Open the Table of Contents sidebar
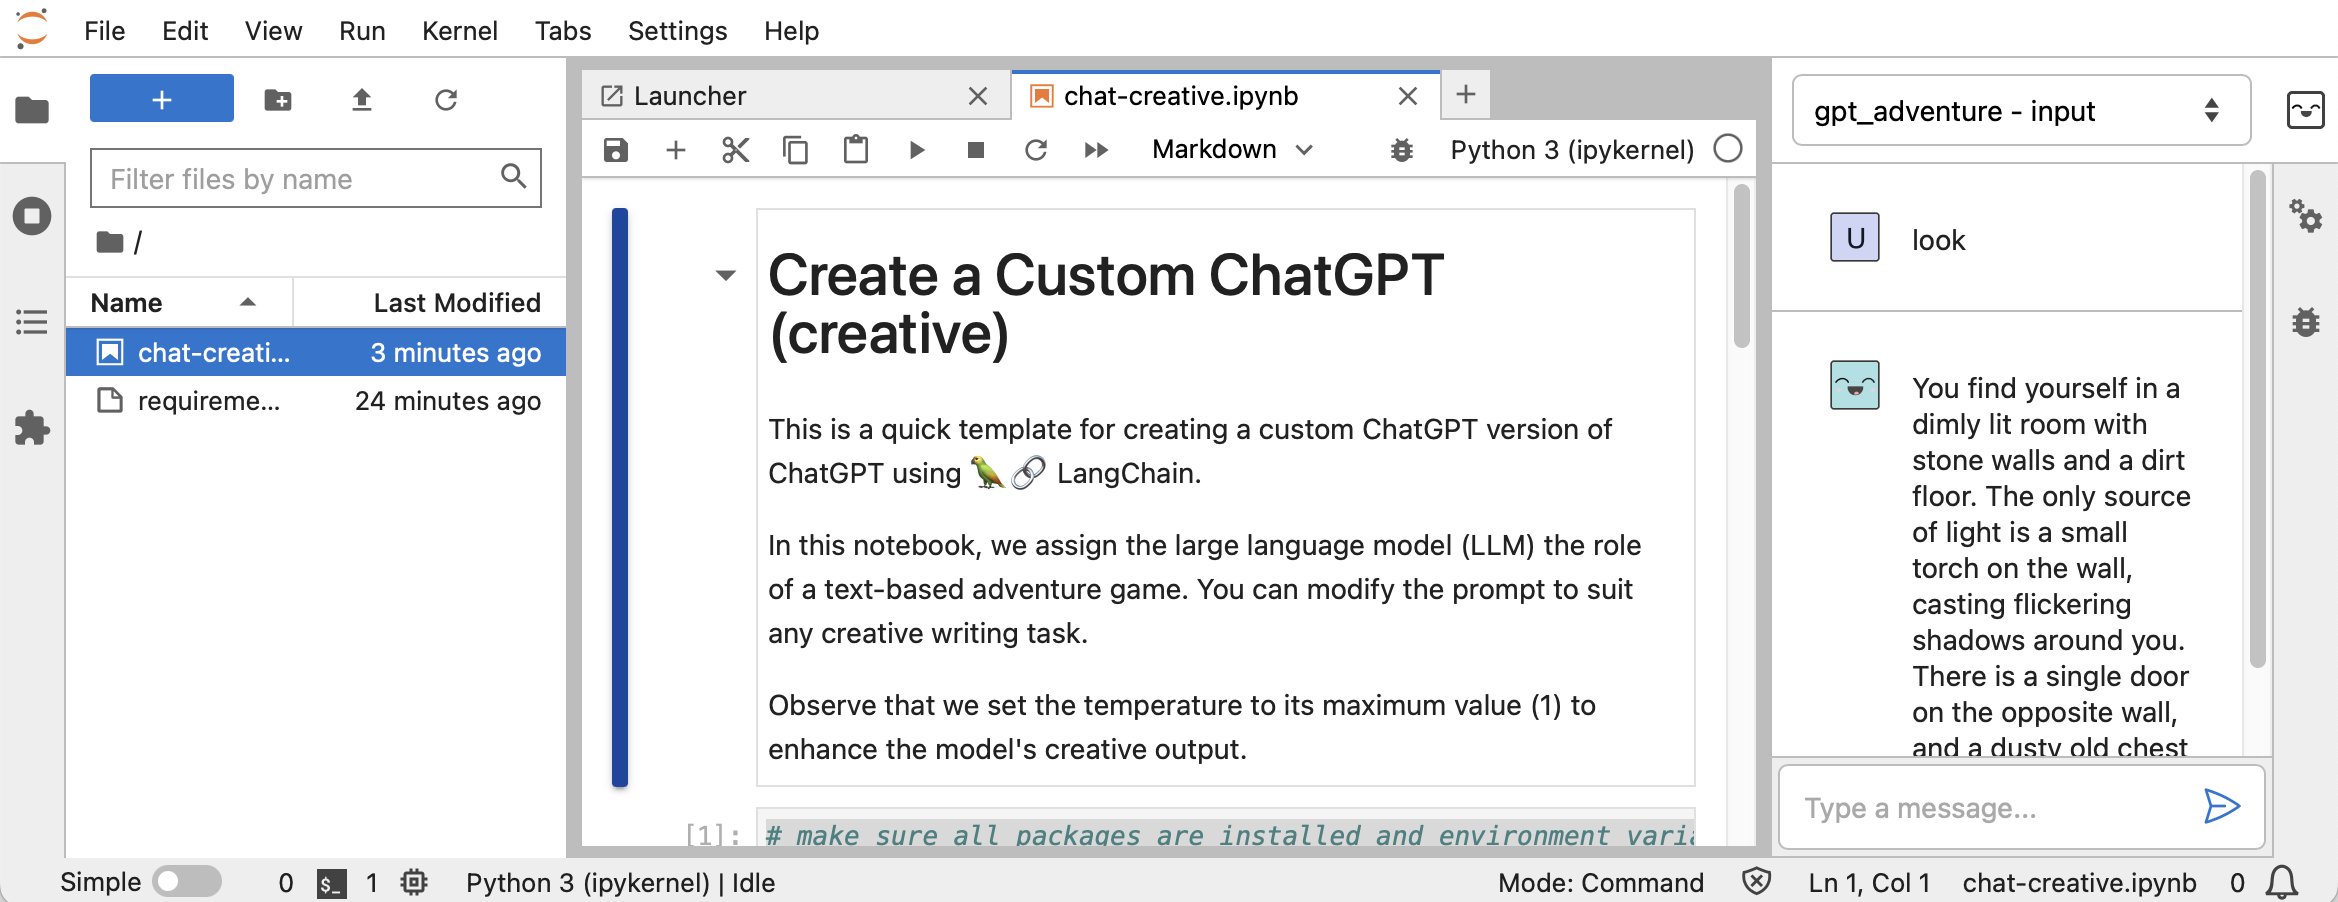 (32, 322)
